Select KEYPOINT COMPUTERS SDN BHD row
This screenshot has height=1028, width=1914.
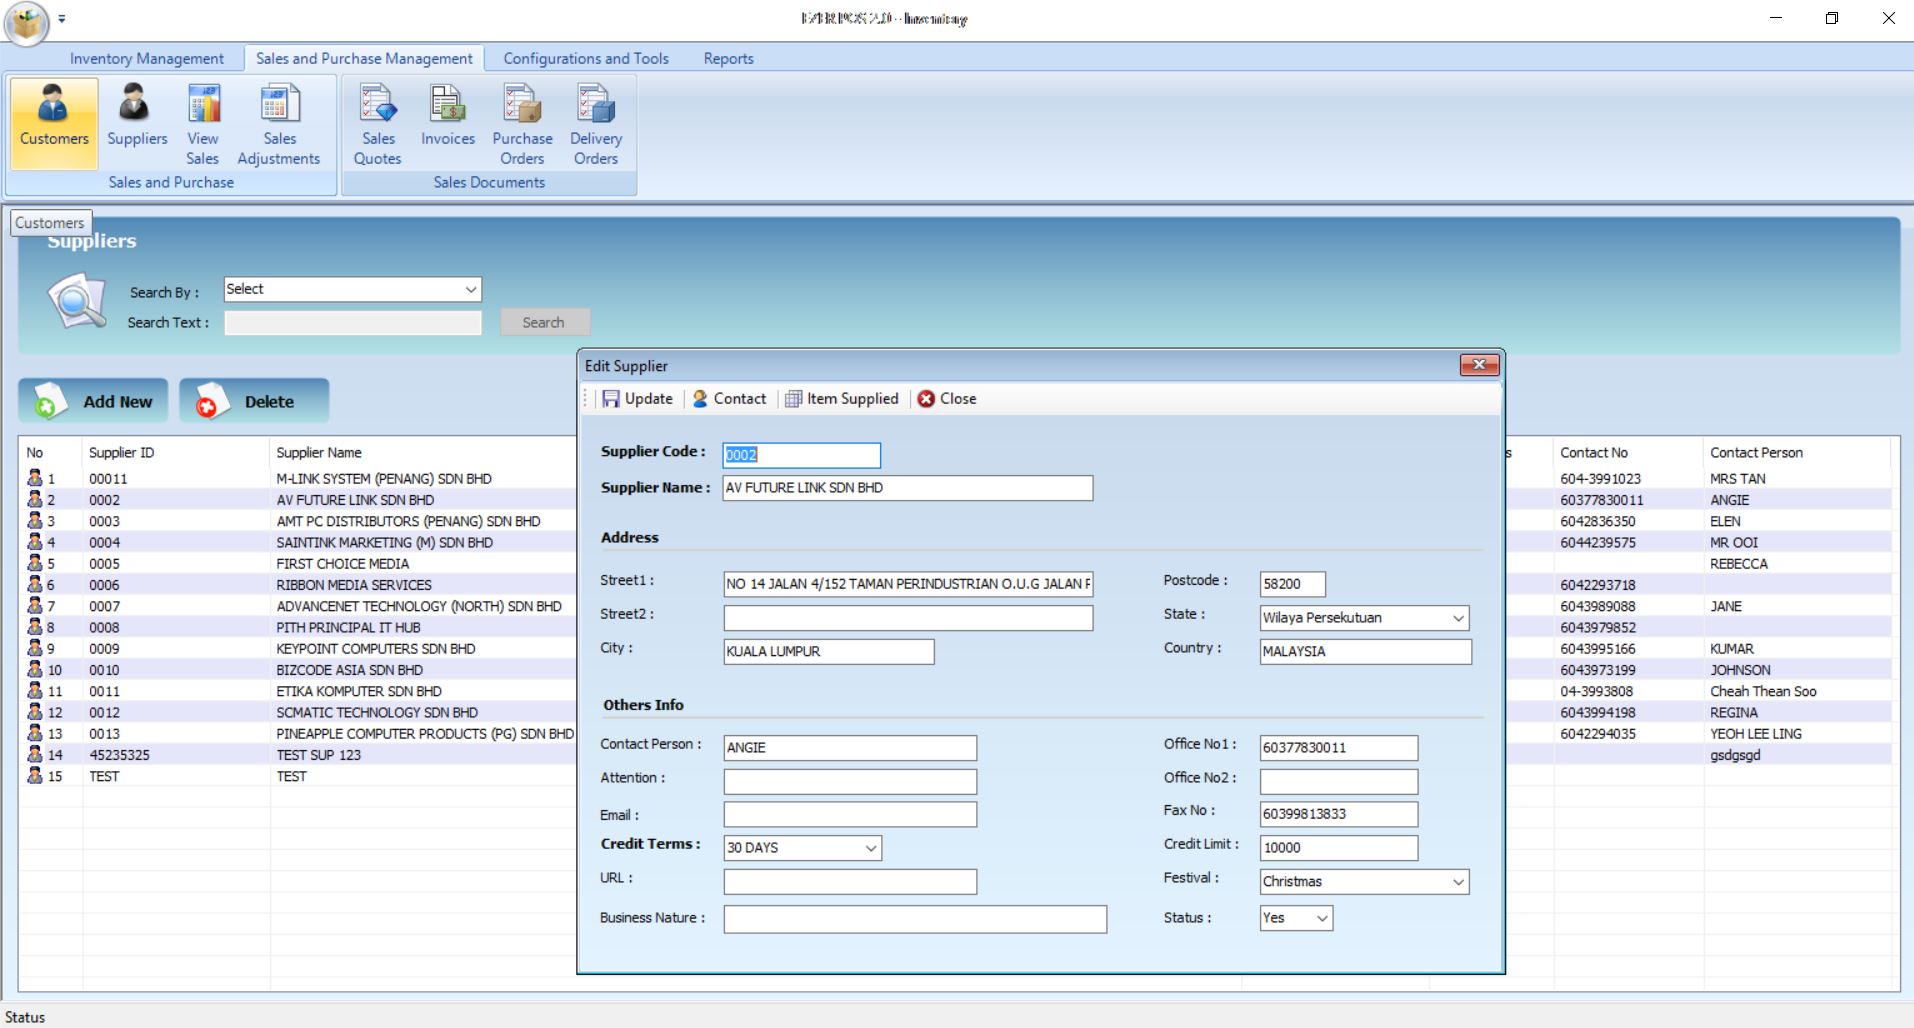click(375, 648)
